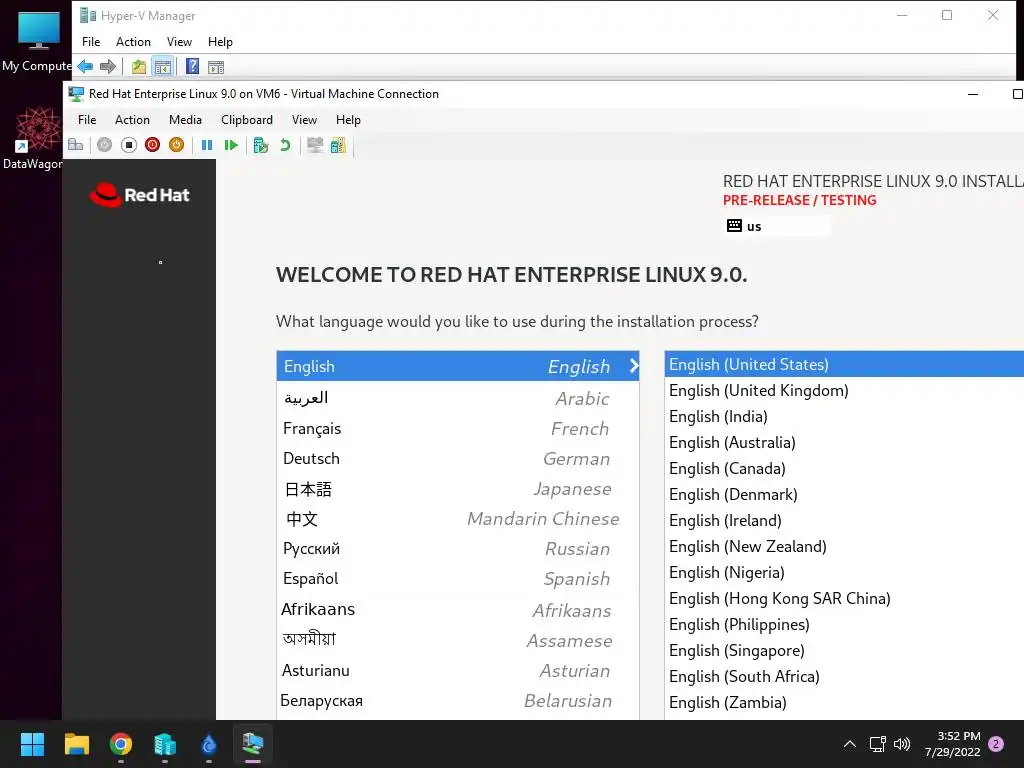Open Clipboard menu in VM Connection window
Viewport: 1024px width, 768px height.
(x=247, y=120)
